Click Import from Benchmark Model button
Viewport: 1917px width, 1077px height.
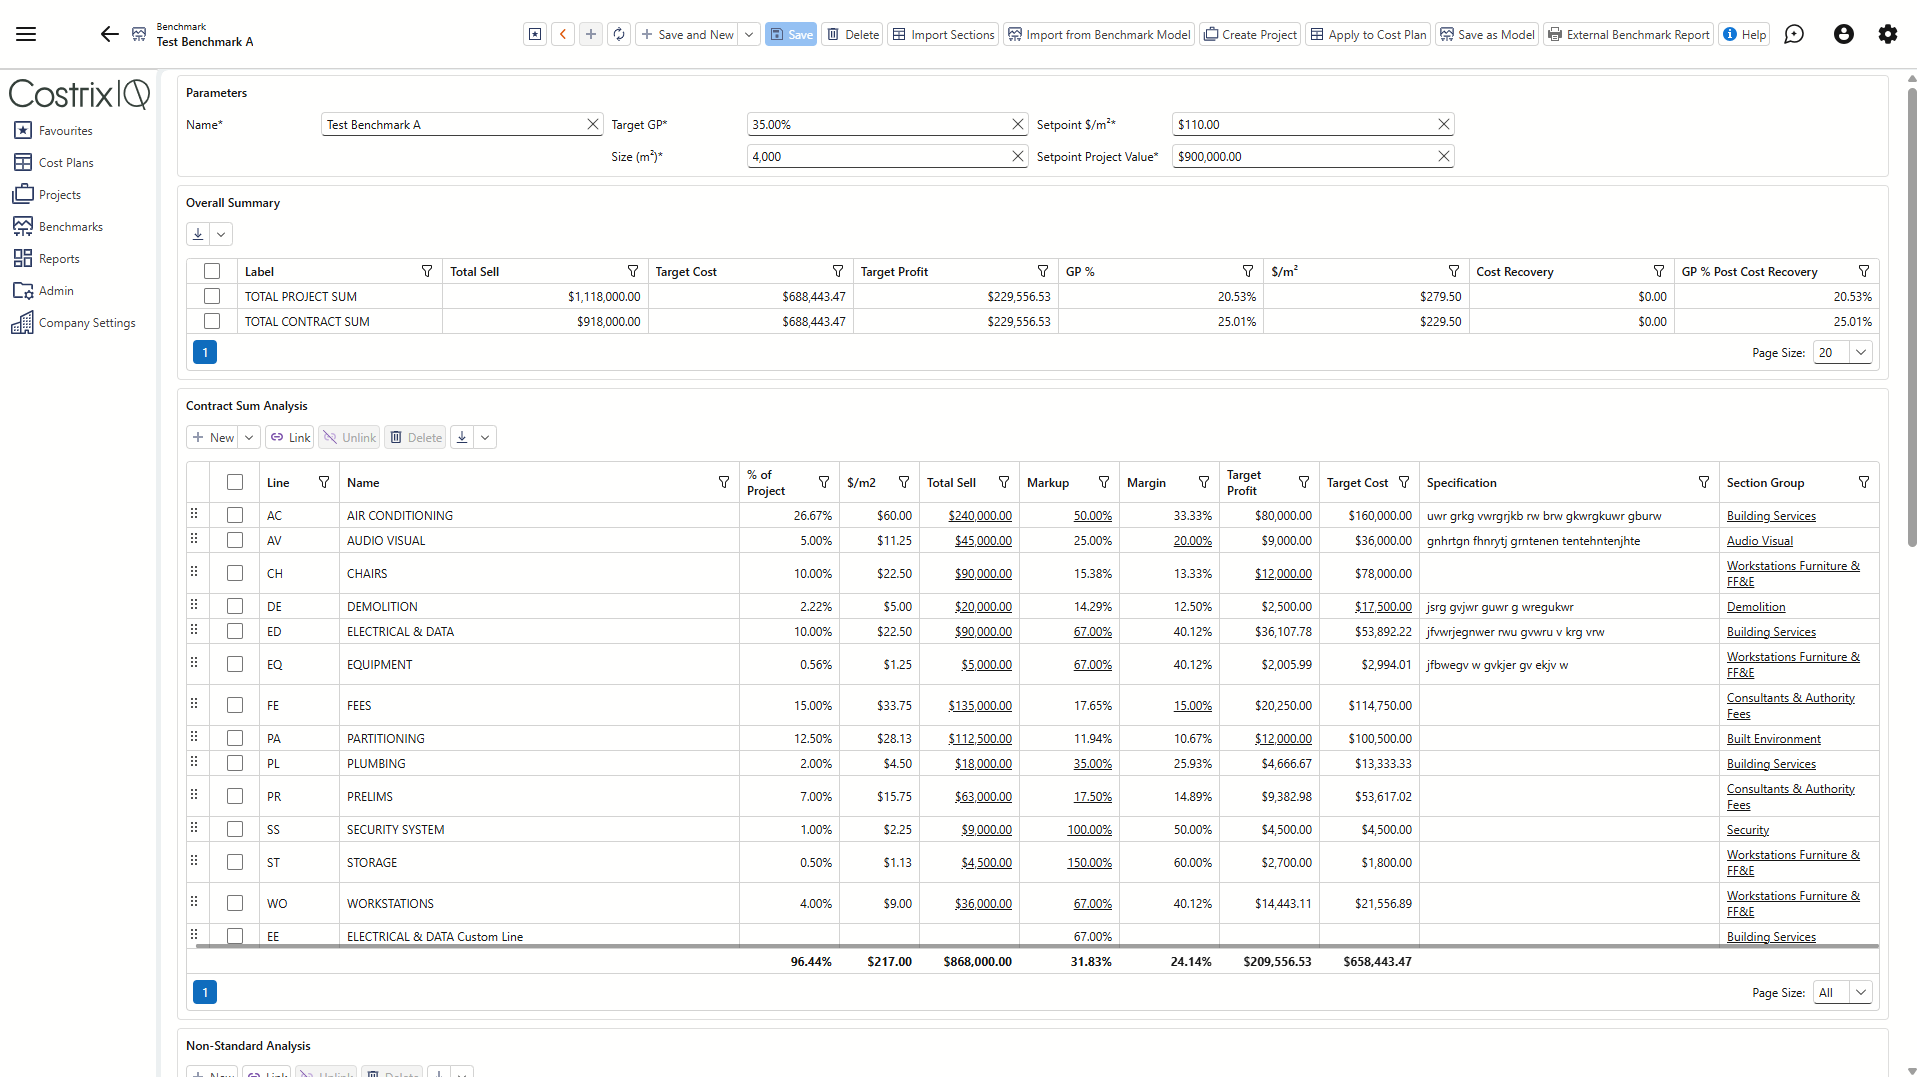[x=1099, y=34]
